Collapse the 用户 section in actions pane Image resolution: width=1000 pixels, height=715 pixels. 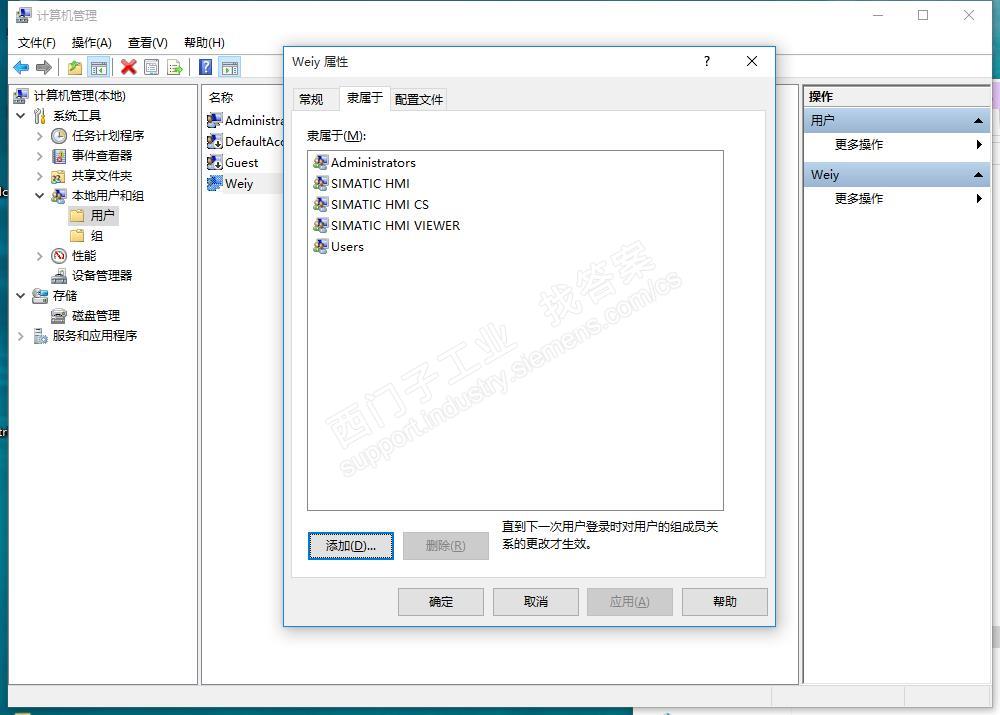978,121
